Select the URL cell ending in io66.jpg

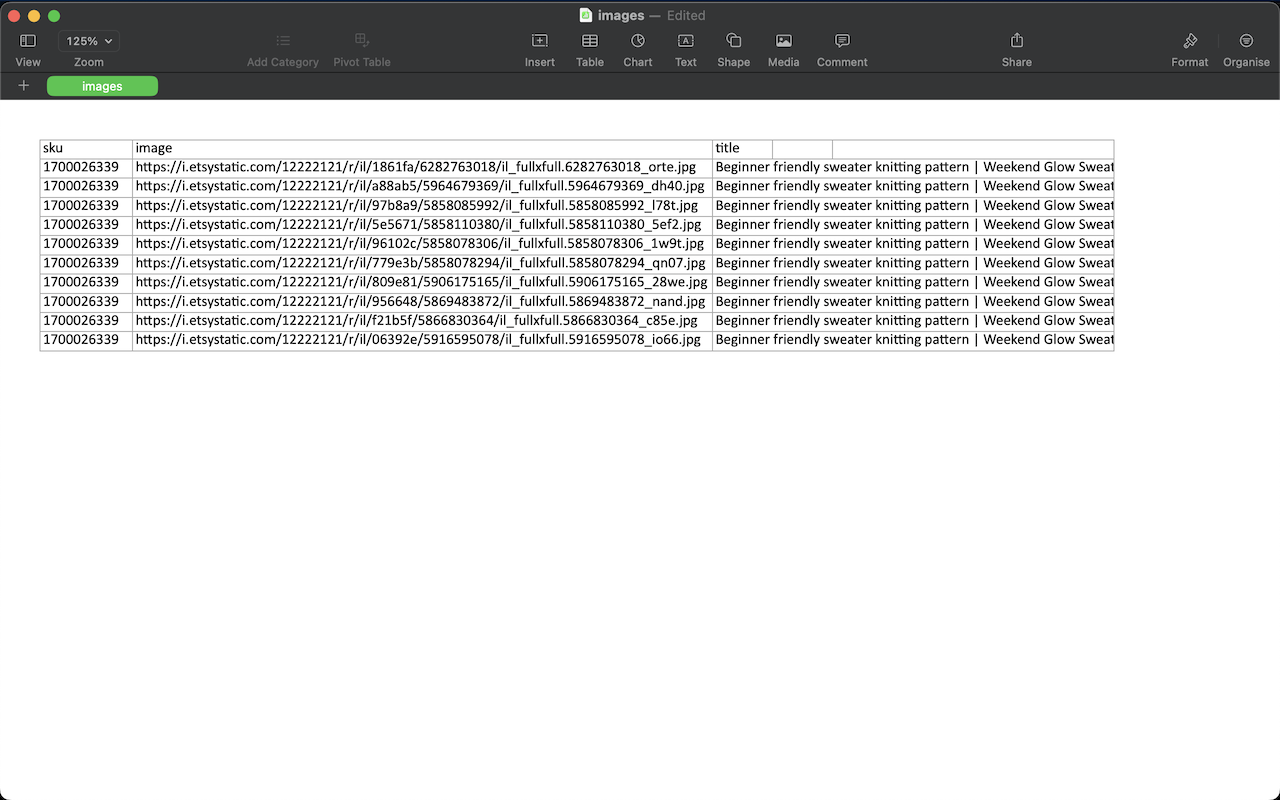[x=422, y=340]
